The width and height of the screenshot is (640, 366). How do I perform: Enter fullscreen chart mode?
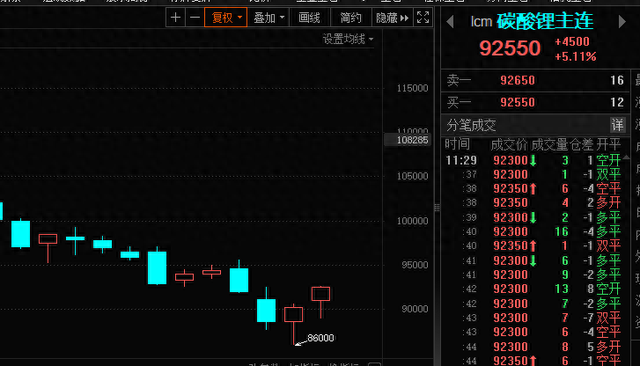(423, 18)
